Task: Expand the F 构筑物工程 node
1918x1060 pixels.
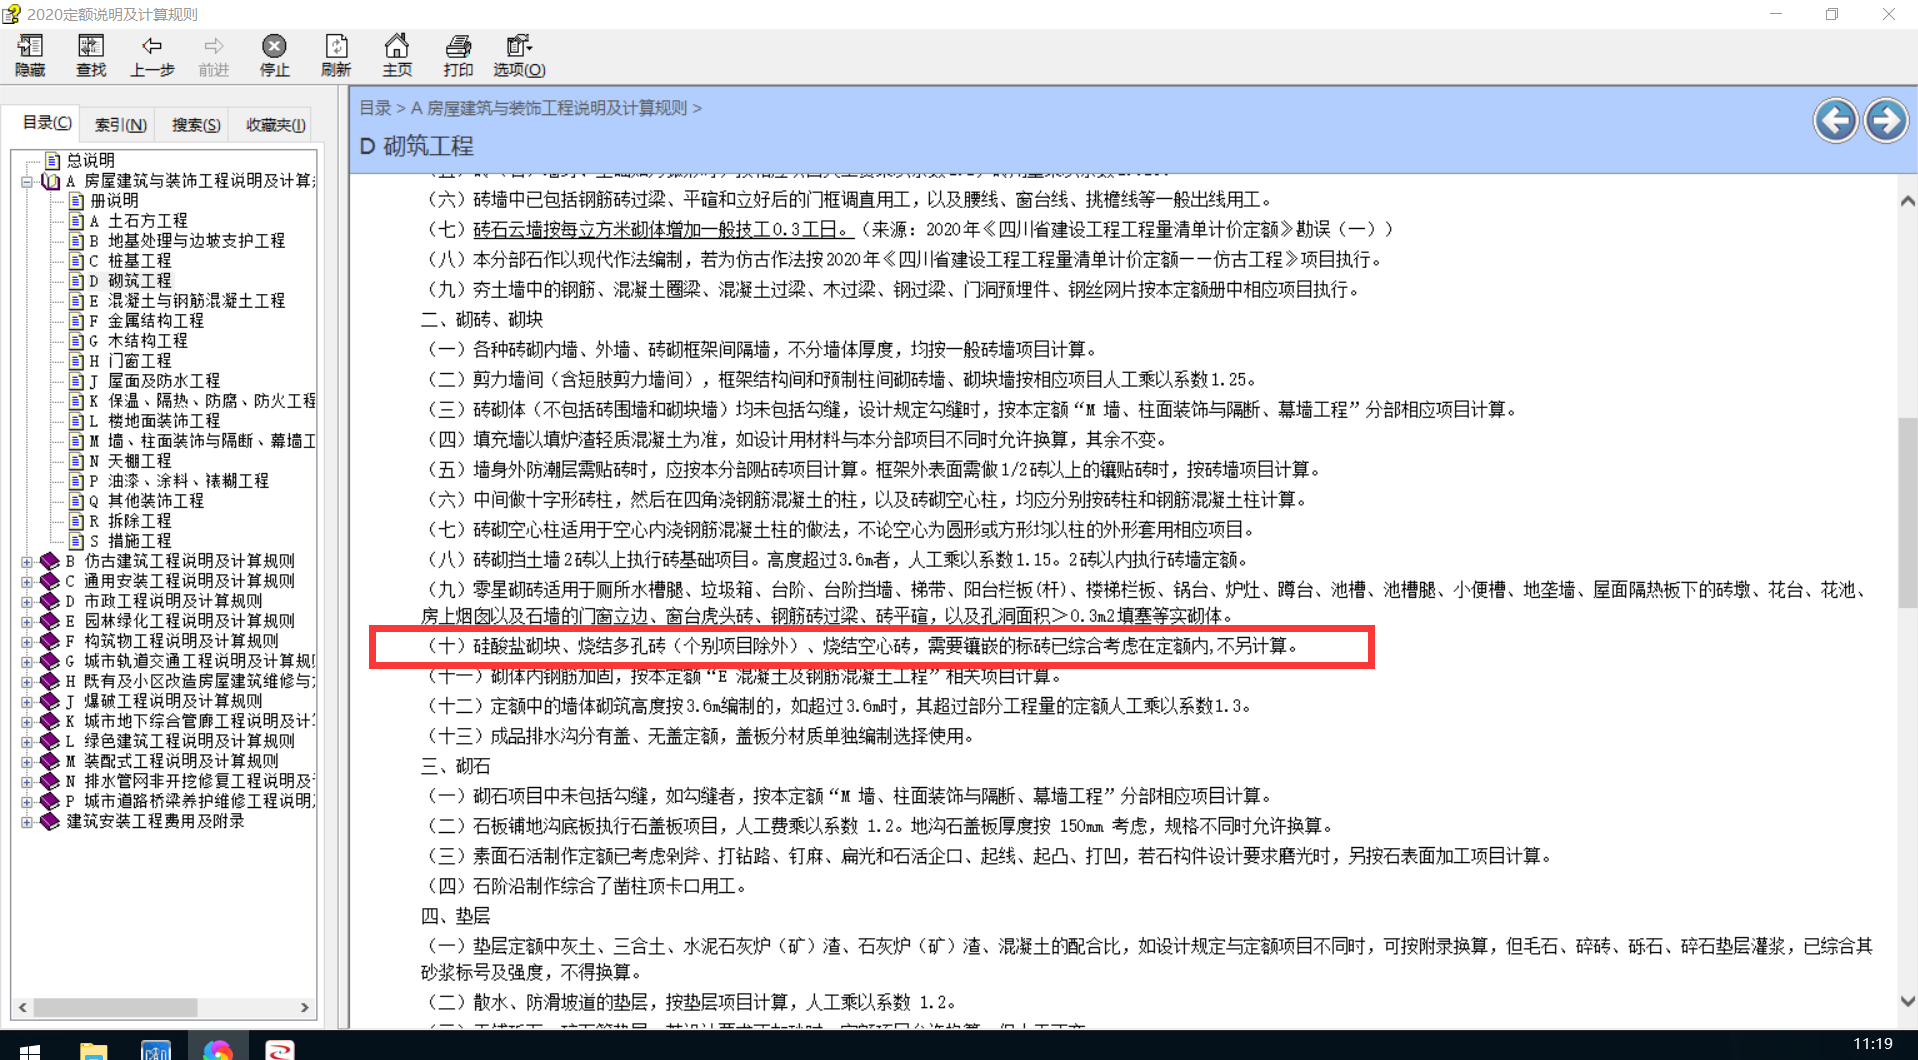Action: pyautogui.click(x=27, y=641)
